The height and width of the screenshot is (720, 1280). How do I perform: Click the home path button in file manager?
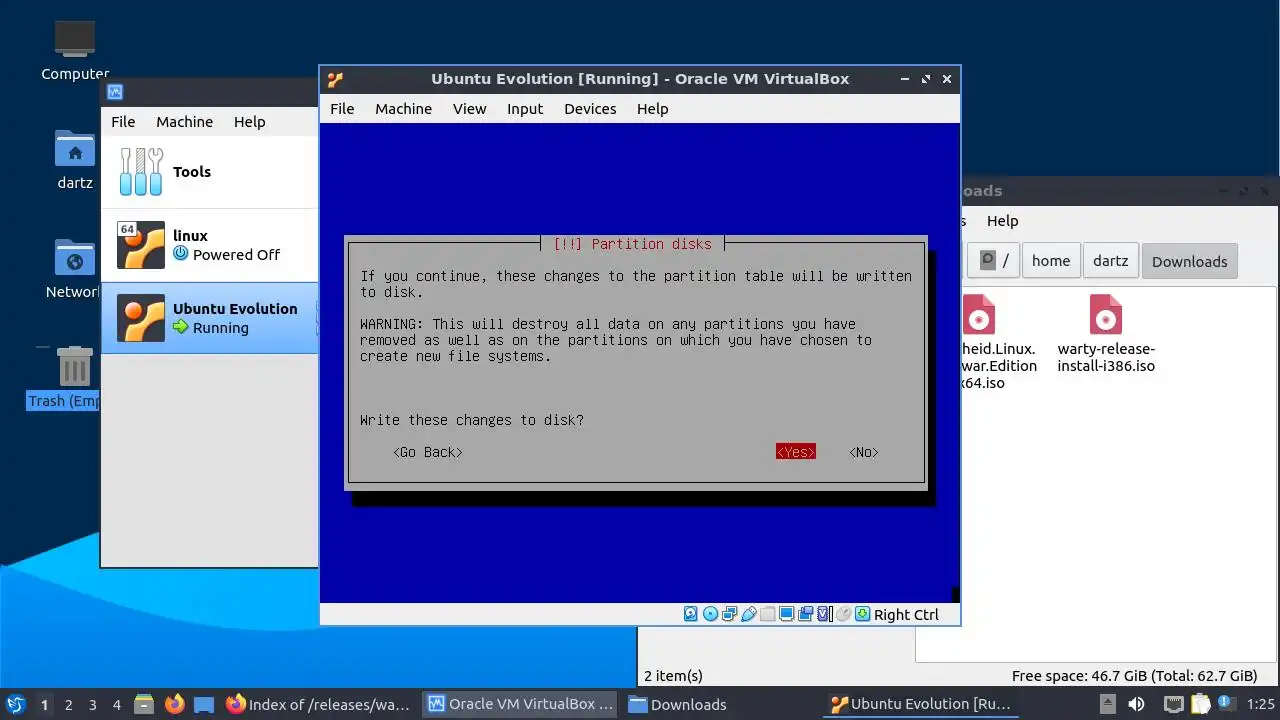1051,261
